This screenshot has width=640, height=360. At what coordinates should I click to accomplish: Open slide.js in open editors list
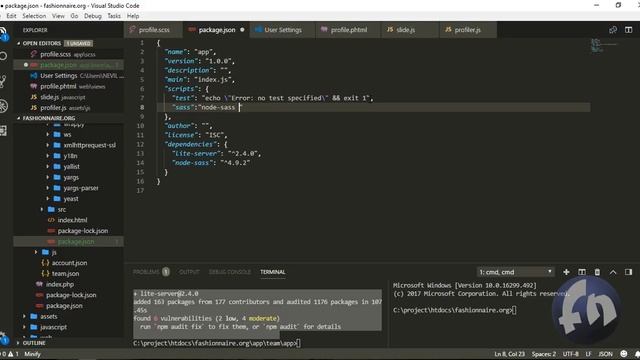coord(69,97)
